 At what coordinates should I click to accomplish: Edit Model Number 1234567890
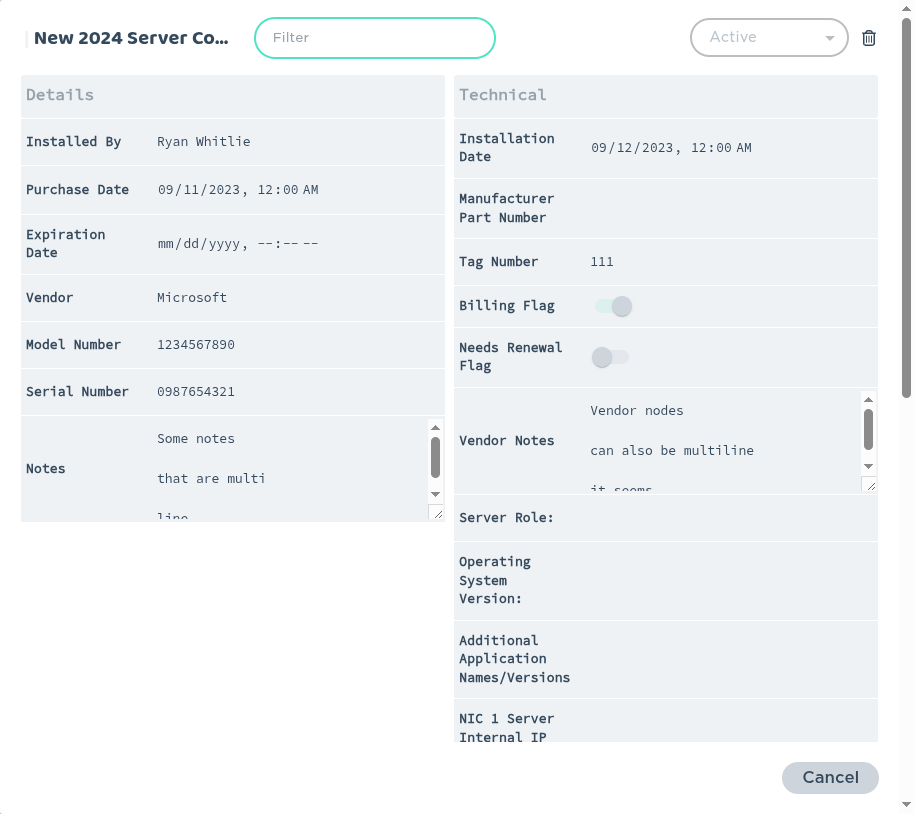298,345
